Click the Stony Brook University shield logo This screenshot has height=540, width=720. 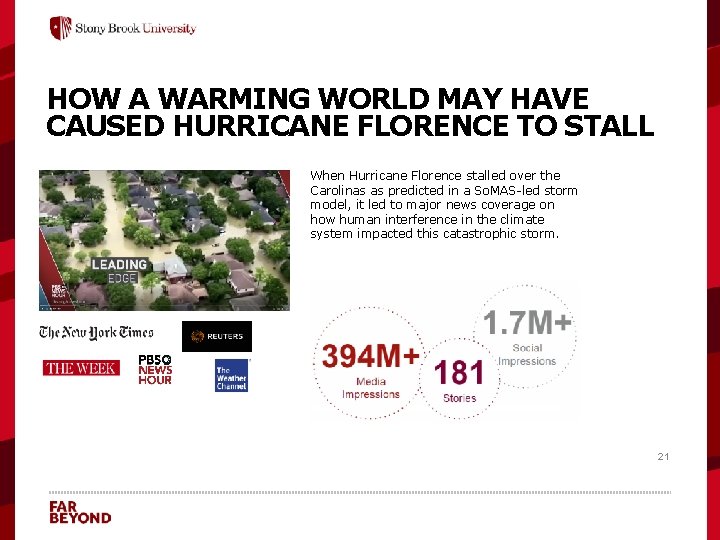click(61, 28)
